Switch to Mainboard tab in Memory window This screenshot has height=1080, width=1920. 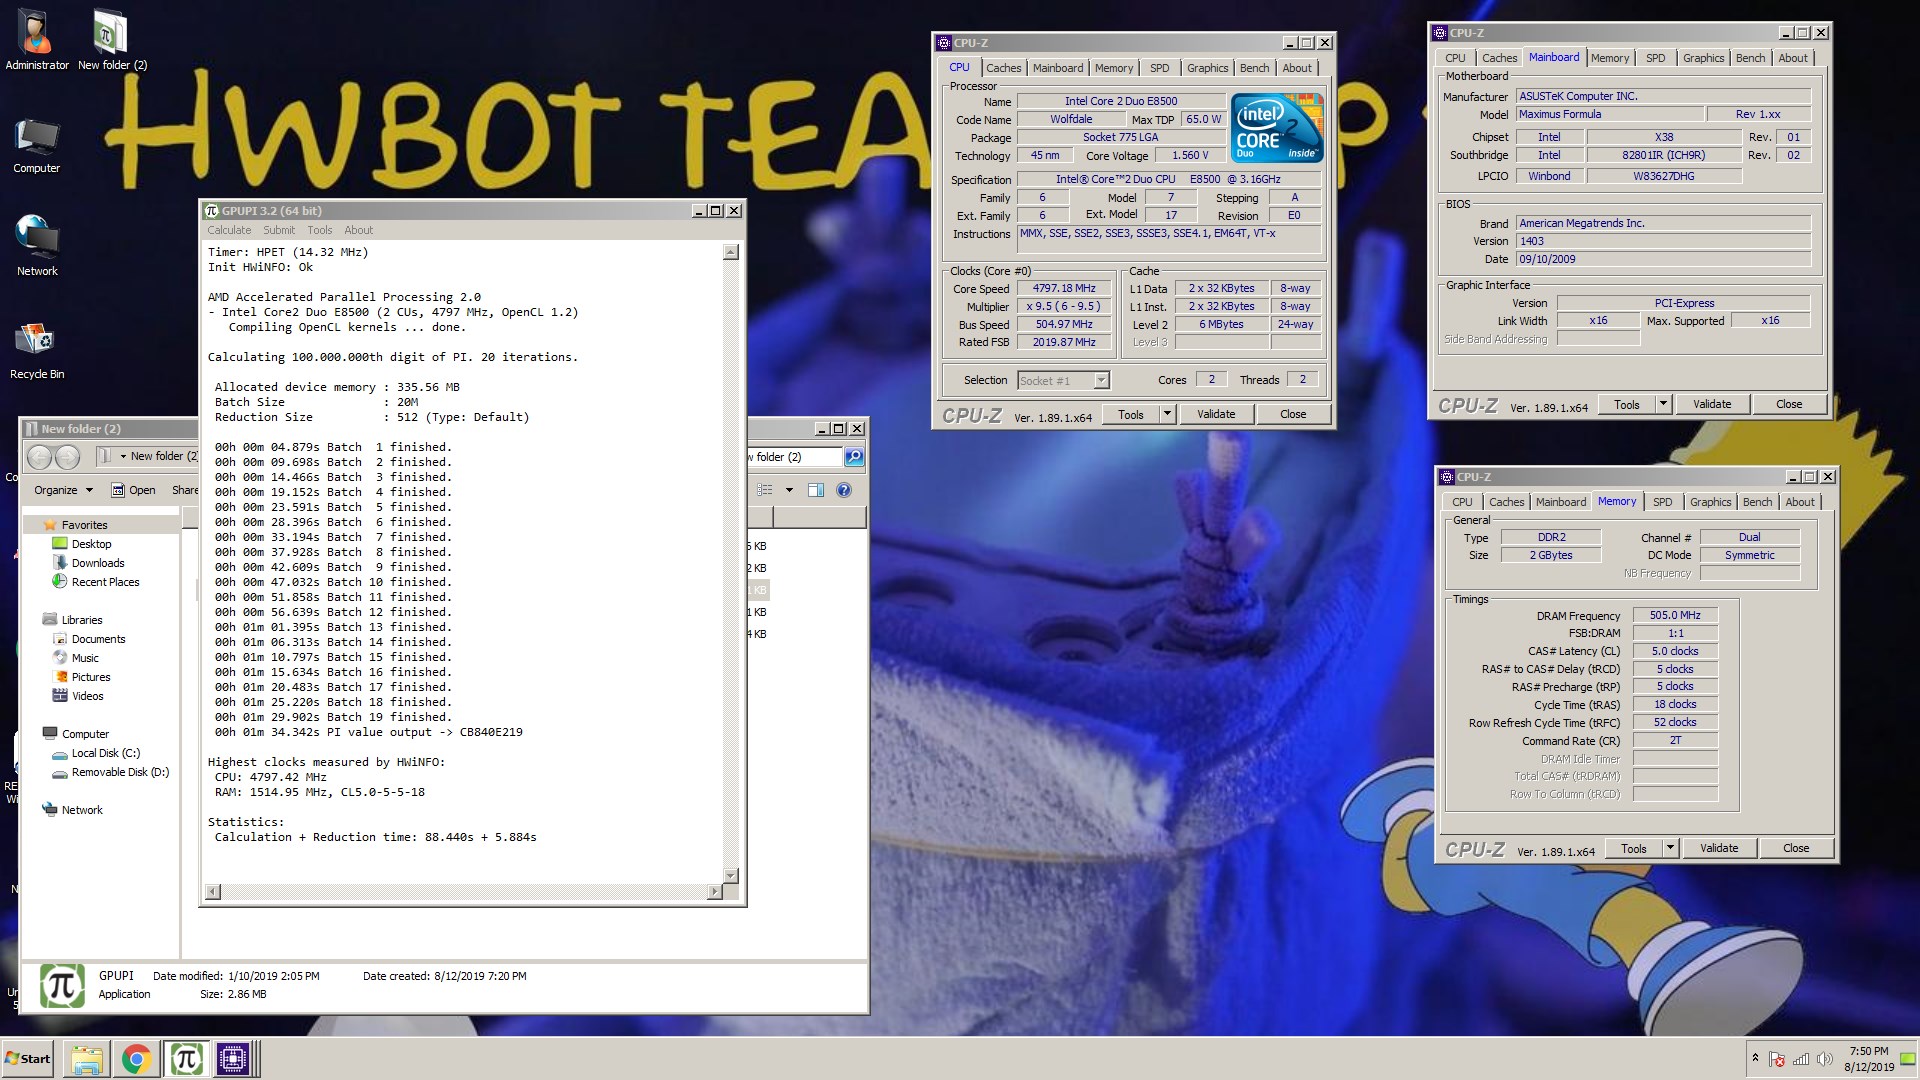[1560, 502]
